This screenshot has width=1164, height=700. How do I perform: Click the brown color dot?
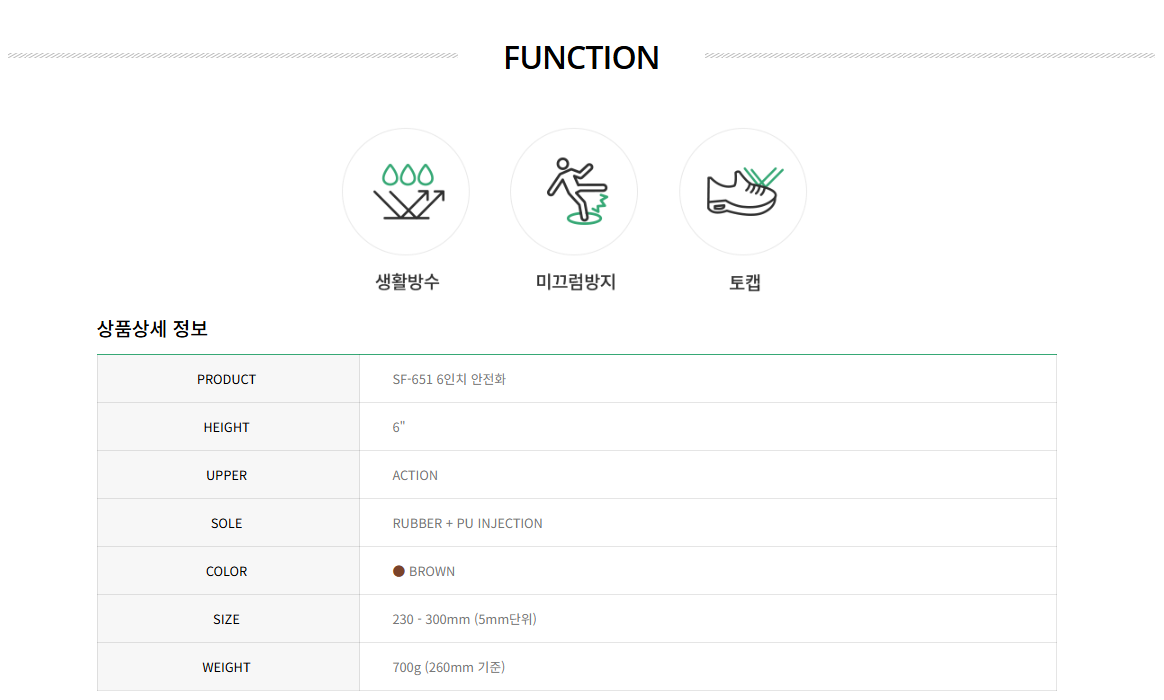pyautogui.click(x=399, y=572)
